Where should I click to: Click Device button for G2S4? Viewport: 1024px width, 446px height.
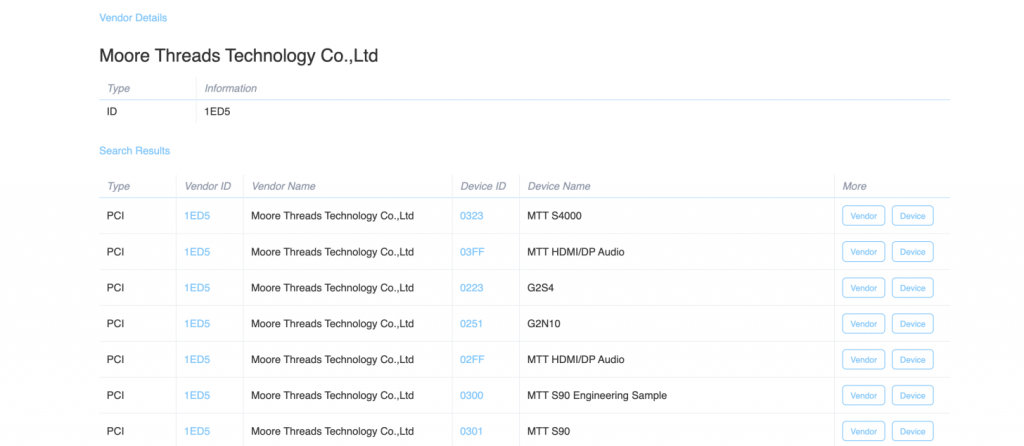(912, 287)
